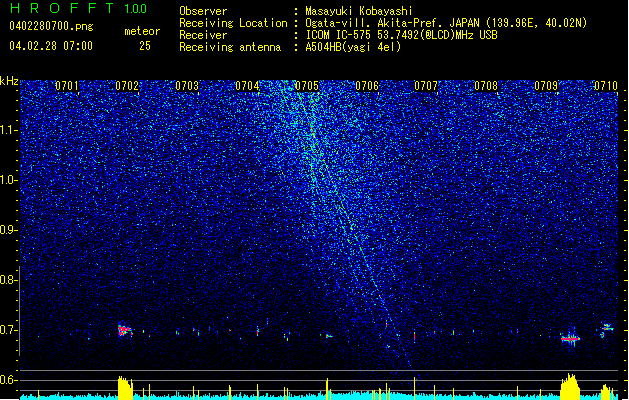This screenshot has height=400, width=629.
Task: Click the kHz axis unit label
Action: pyautogui.click(x=9, y=81)
